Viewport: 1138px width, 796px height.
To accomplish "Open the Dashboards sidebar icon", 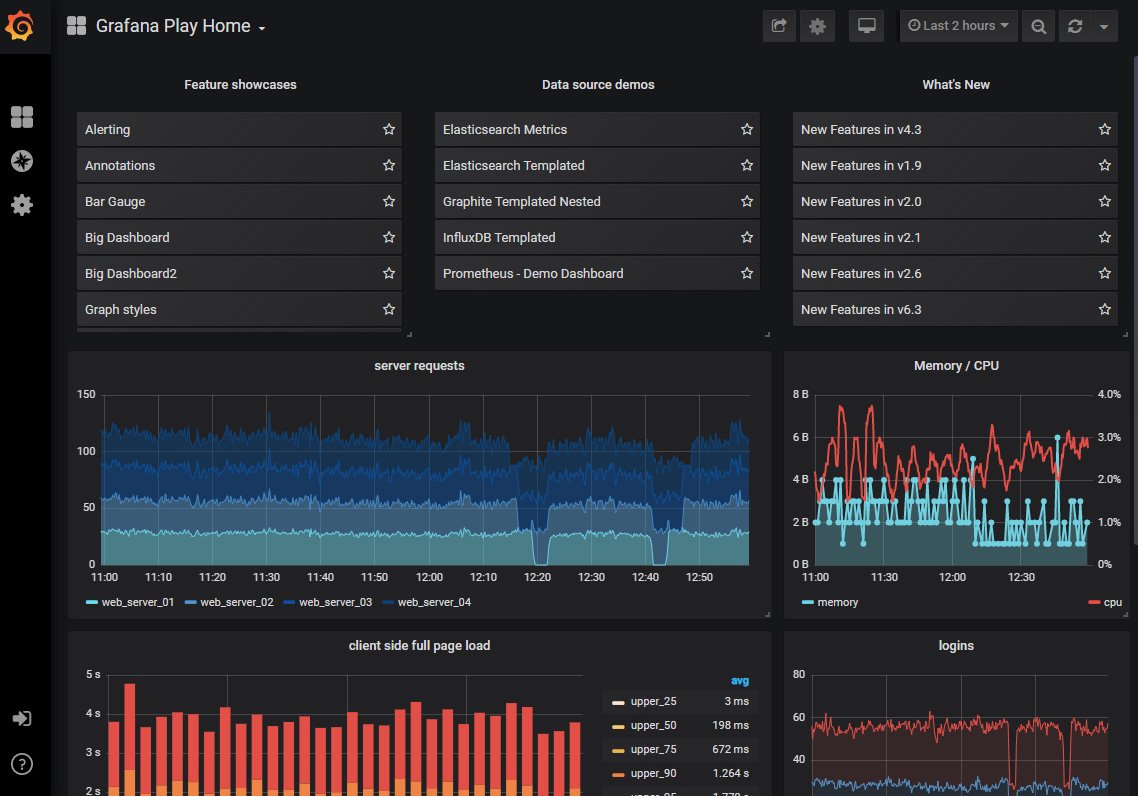I will (x=22, y=118).
